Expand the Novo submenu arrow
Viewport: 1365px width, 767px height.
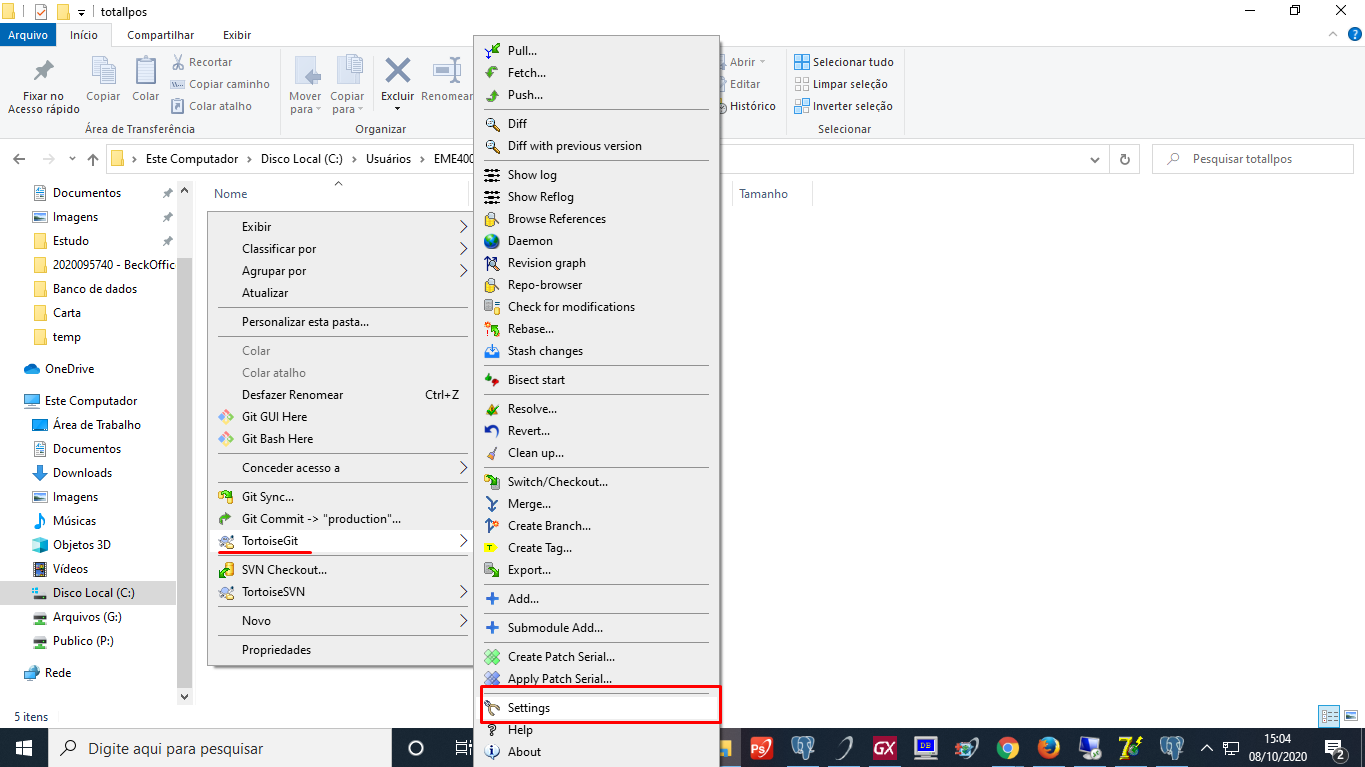463,621
